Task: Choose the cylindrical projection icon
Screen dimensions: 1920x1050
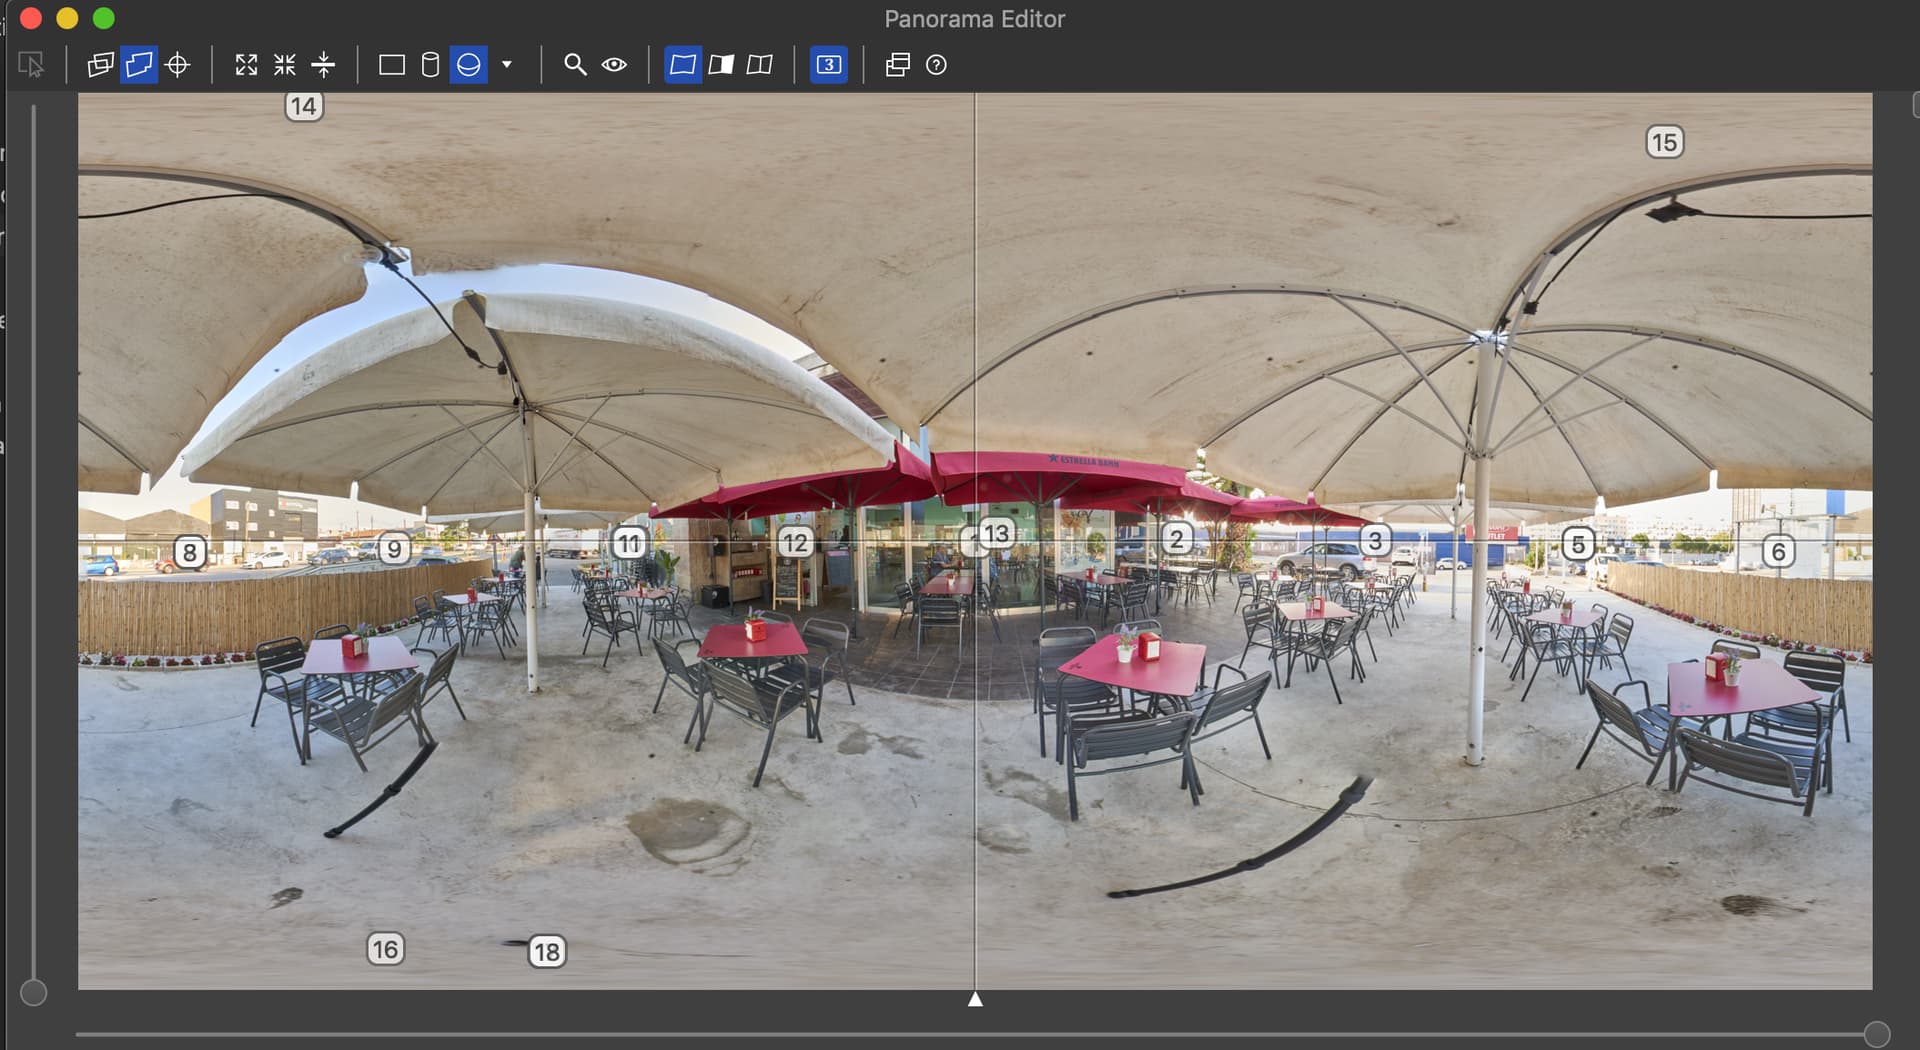Action: click(430, 65)
